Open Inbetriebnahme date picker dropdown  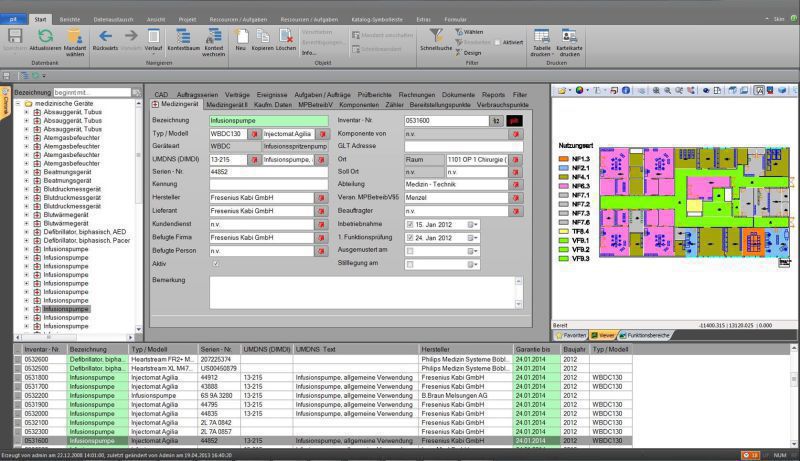[x=473, y=224]
